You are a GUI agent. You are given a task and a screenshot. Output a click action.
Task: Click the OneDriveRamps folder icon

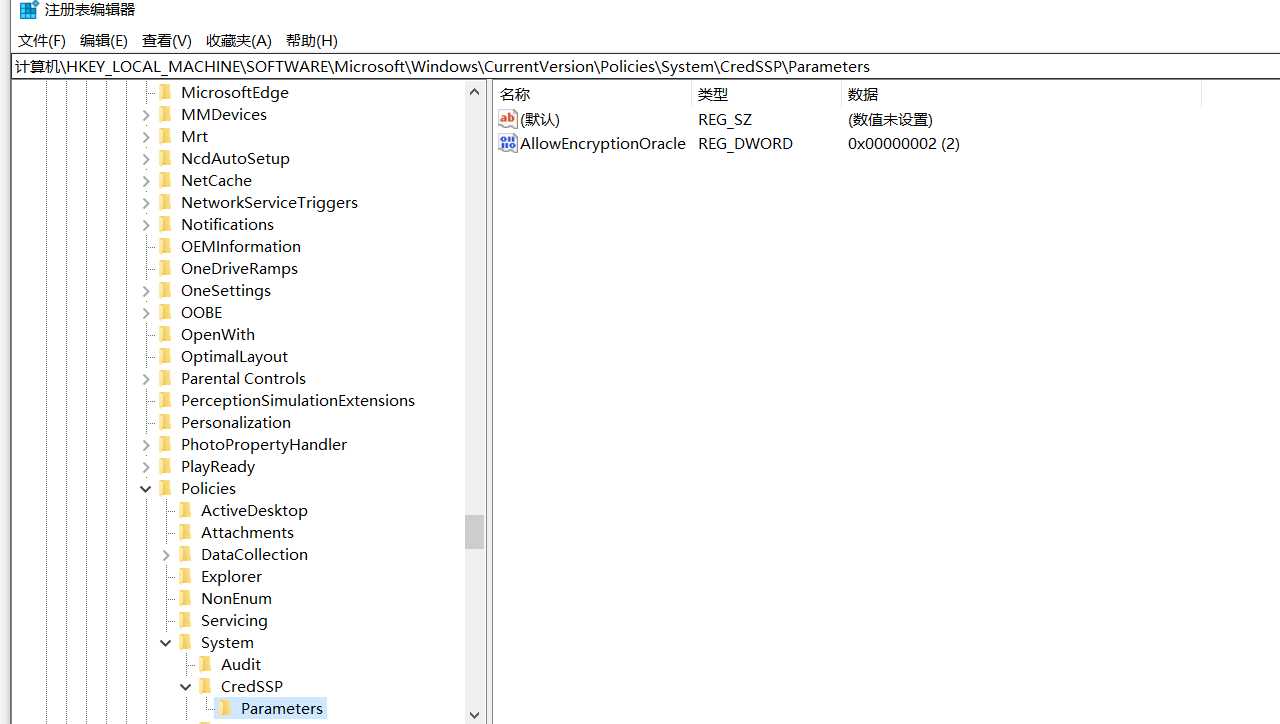pyautogui.click(x=166, y=268)
